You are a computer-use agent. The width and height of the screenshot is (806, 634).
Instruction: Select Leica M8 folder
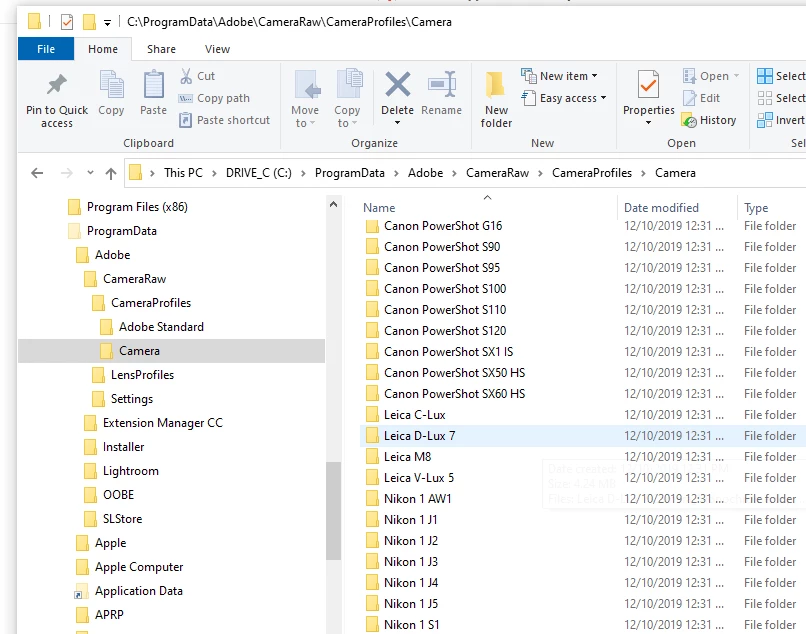(x=407, y=457)
